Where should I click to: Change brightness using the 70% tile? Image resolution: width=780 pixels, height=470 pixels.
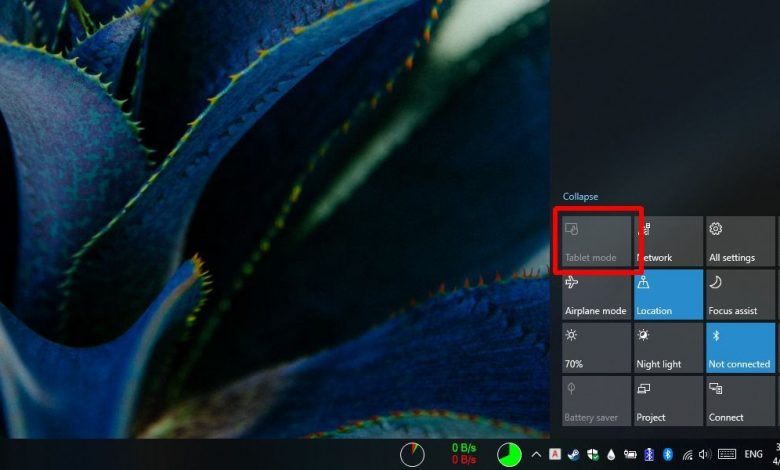(596, 348)
